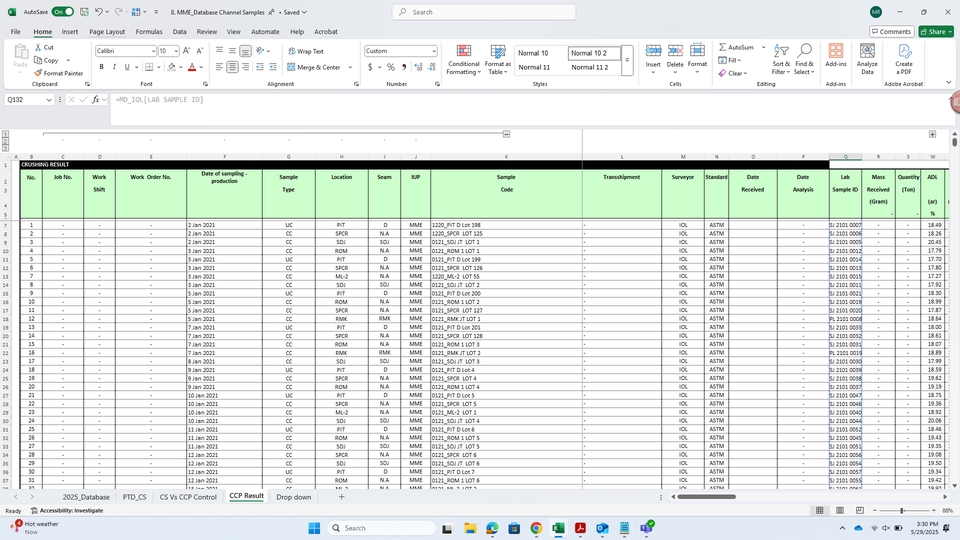Image resolution: width=960 pixels, height=540 pixels.
Task: Toggle Bold formatting
Action: click(102, 67)
